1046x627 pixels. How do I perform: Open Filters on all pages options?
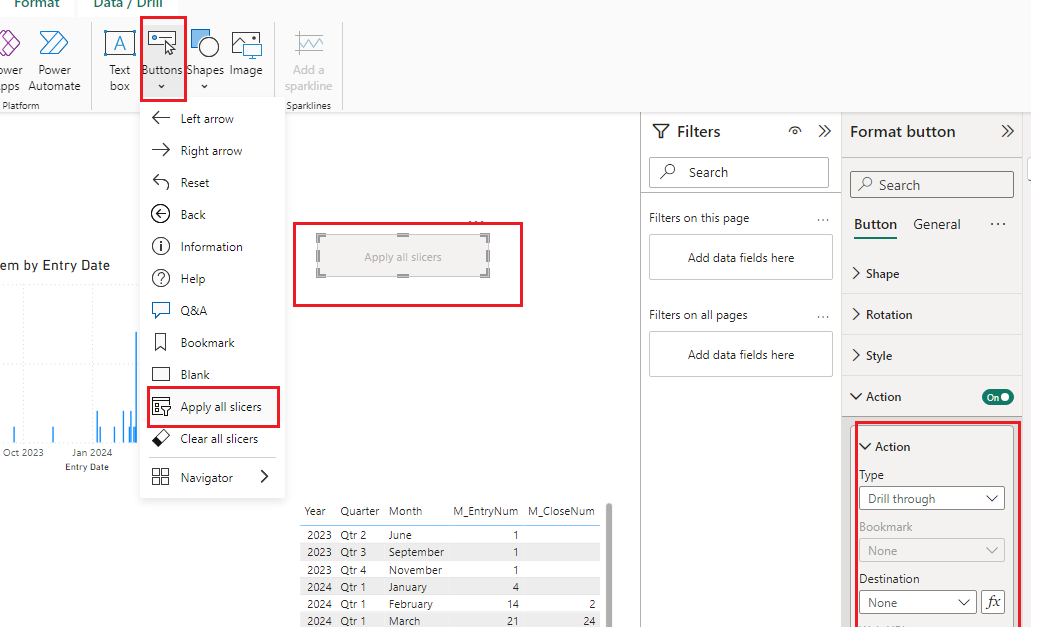point(823,317)
